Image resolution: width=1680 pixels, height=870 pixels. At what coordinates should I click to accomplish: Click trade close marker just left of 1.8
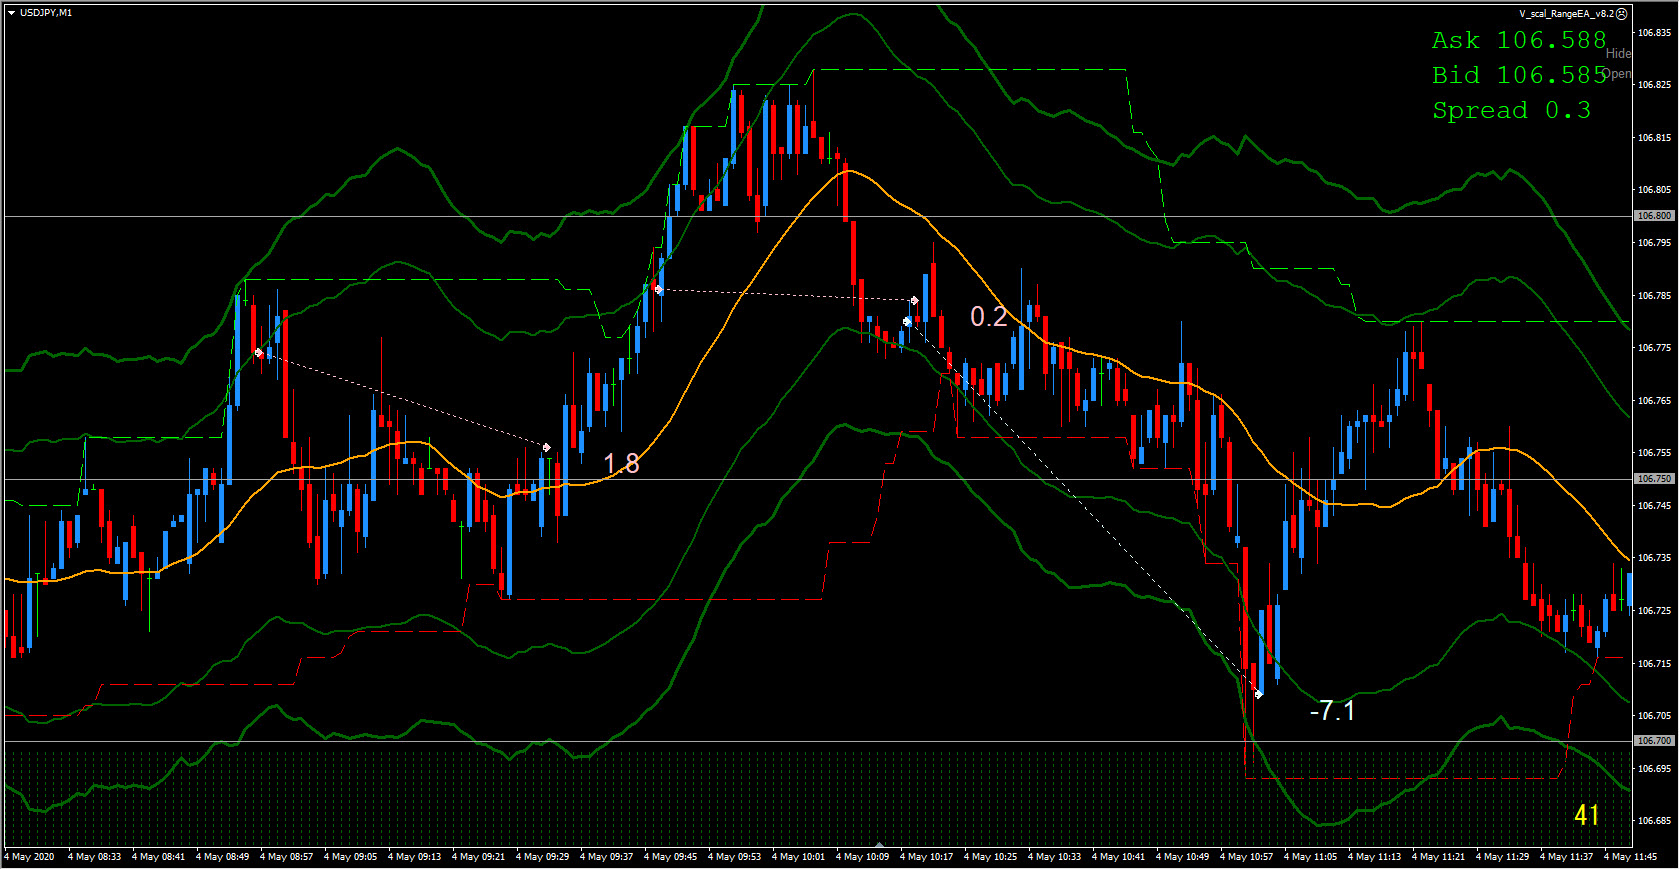546,447
